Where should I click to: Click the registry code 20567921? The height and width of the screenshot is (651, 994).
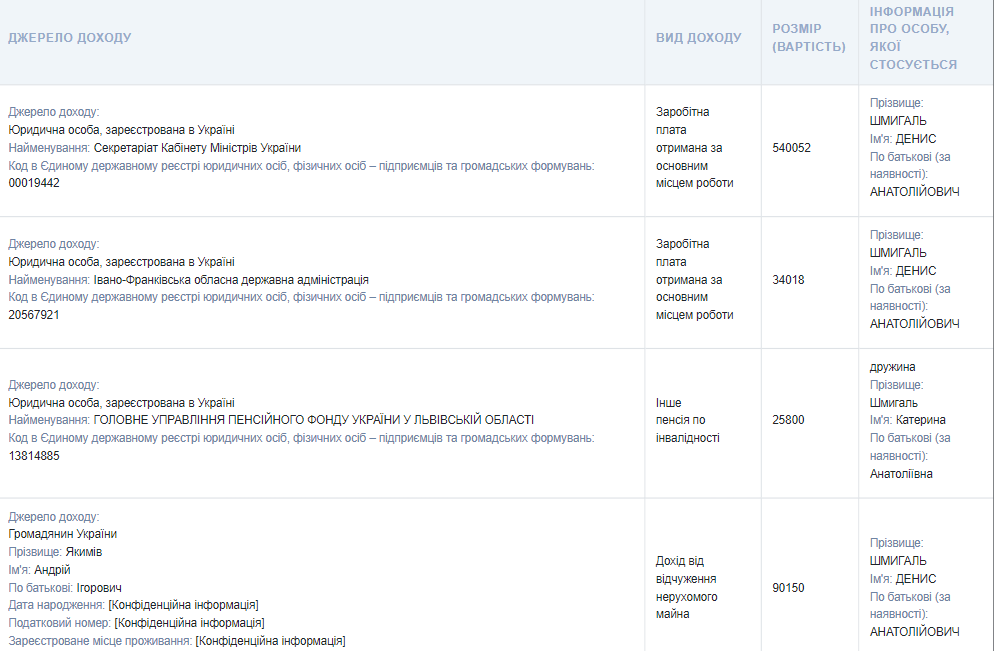34,315
